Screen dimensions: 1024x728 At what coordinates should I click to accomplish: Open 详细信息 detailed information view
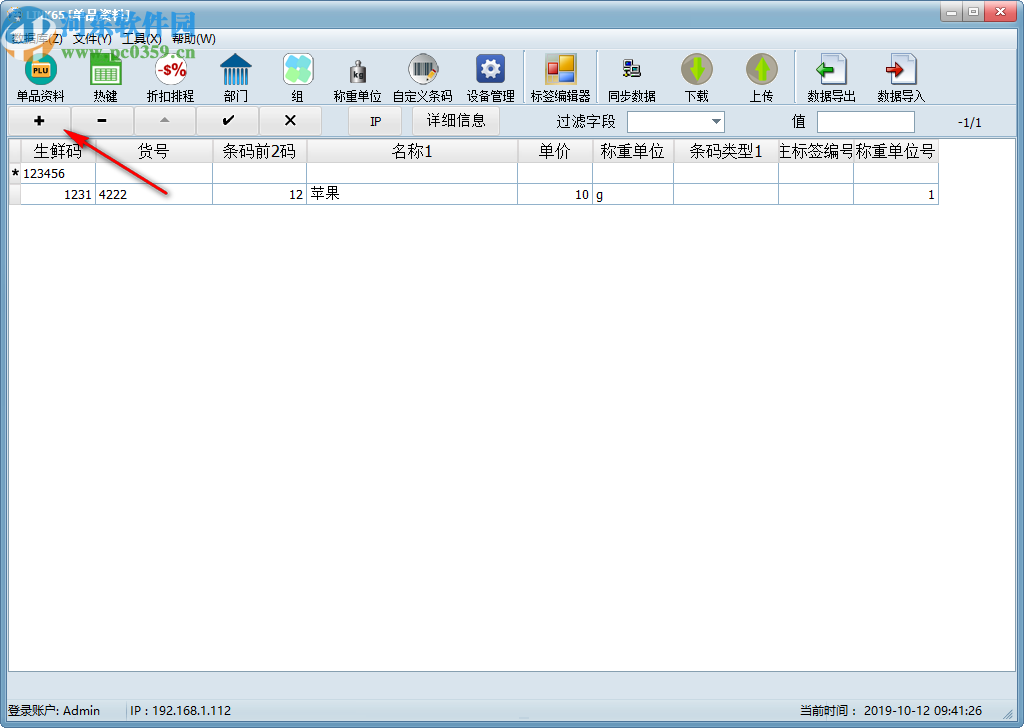[x=457, y=120]
